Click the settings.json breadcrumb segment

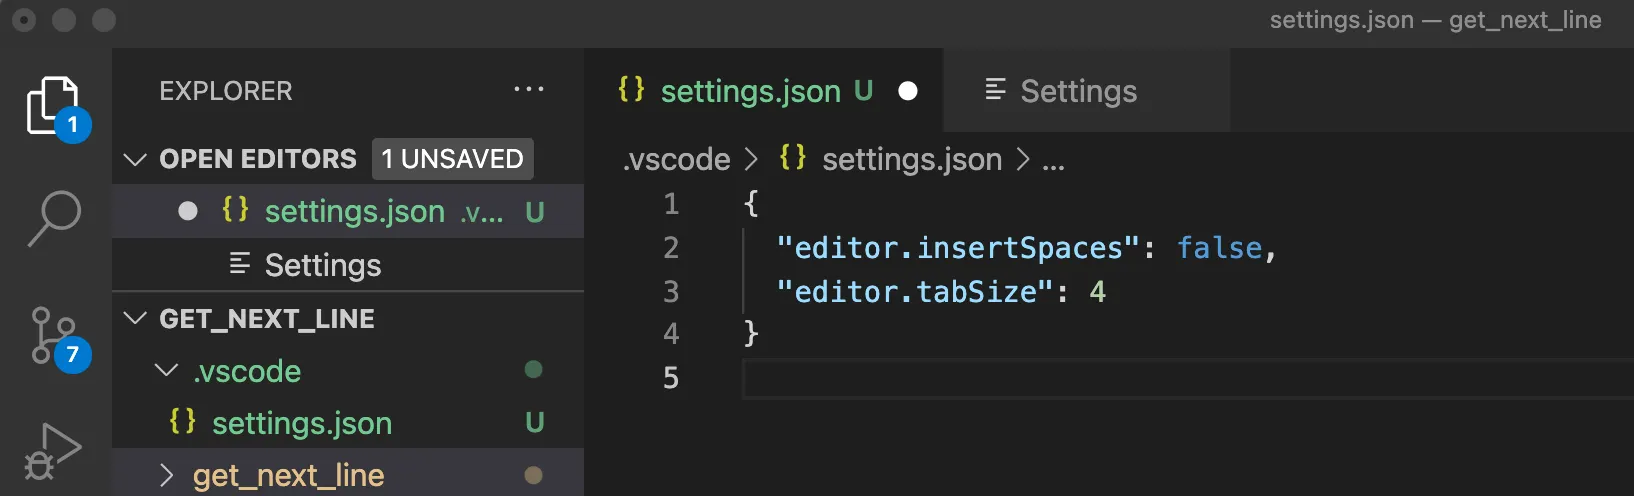click(x=911, y=160)
